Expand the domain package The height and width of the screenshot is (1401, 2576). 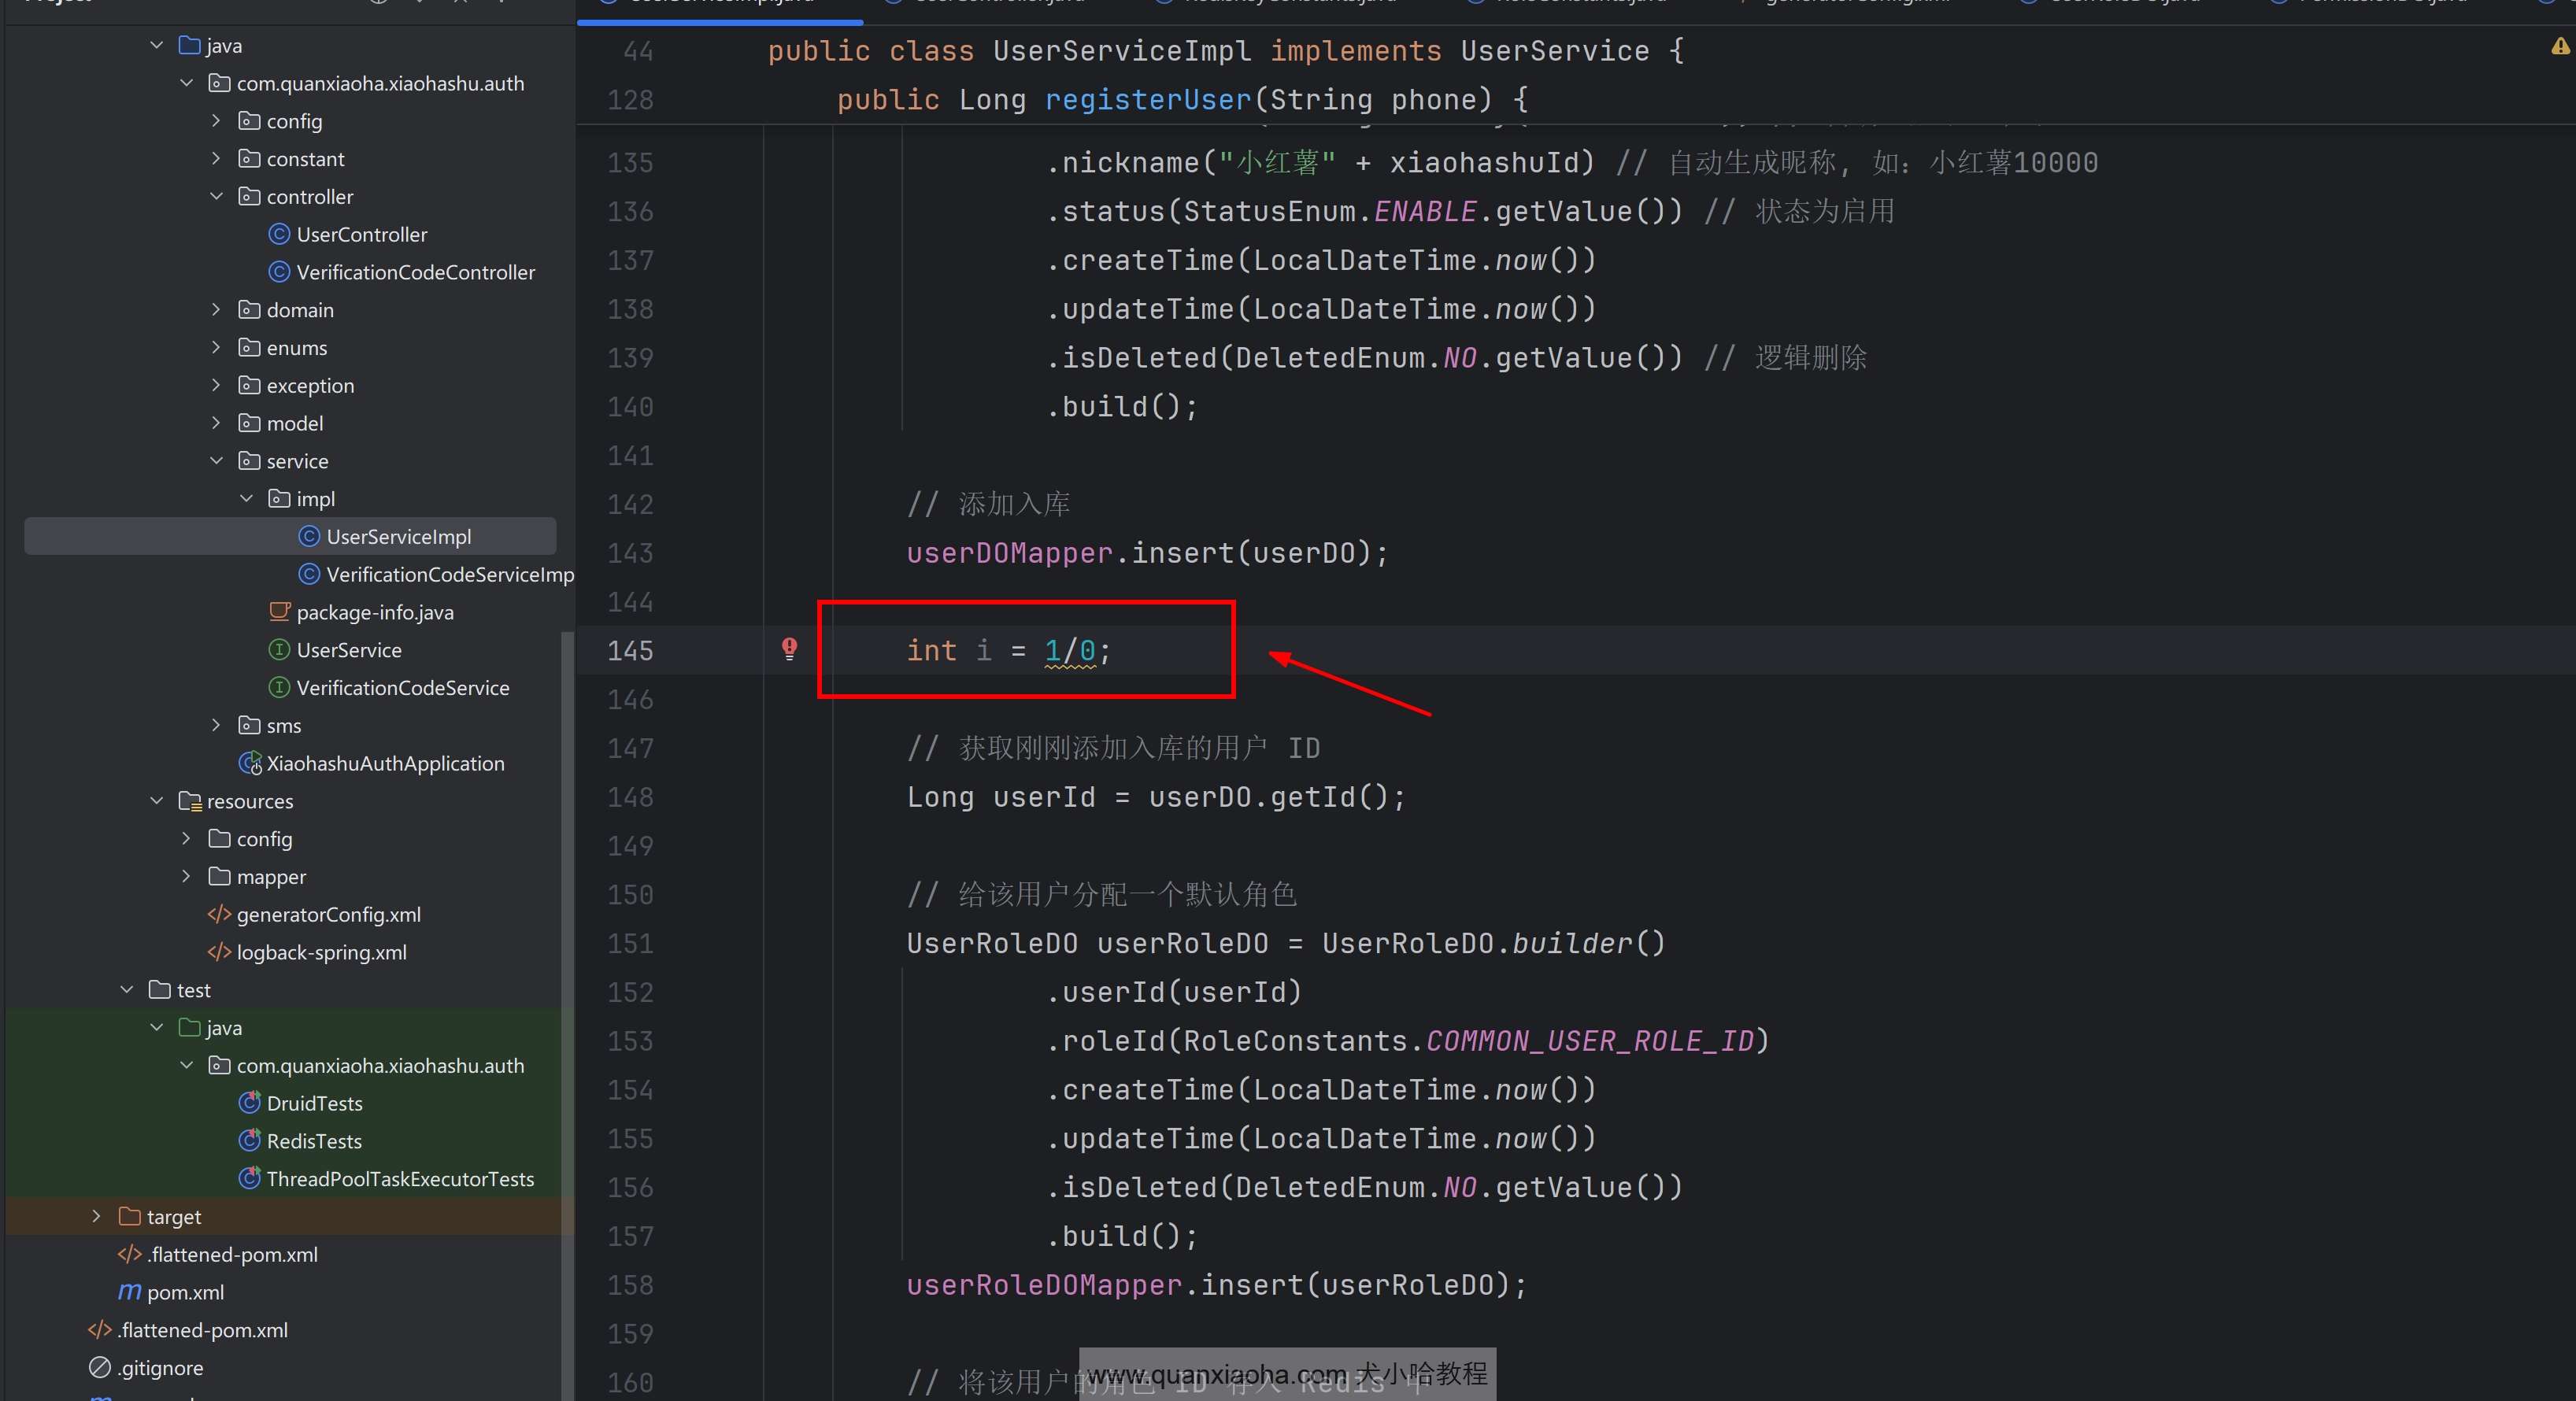216,310
